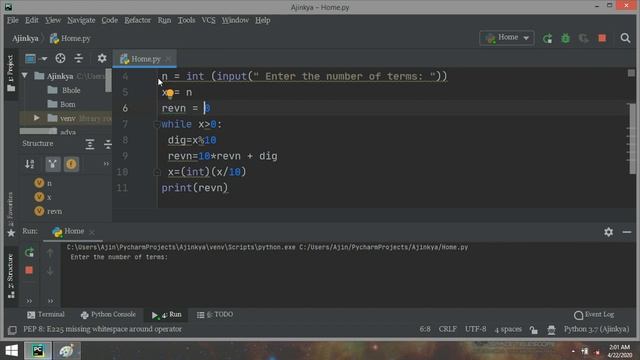Image resolution: width=640 pixels, height=360 pixels.
Task: Open the Project view dropdown
Action: pyautogui.click(x=36, y=59)
